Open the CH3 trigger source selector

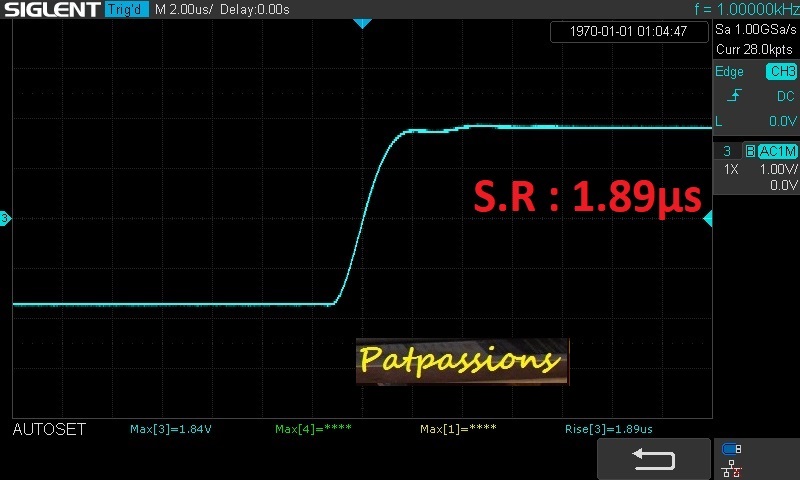coord(781,72)
